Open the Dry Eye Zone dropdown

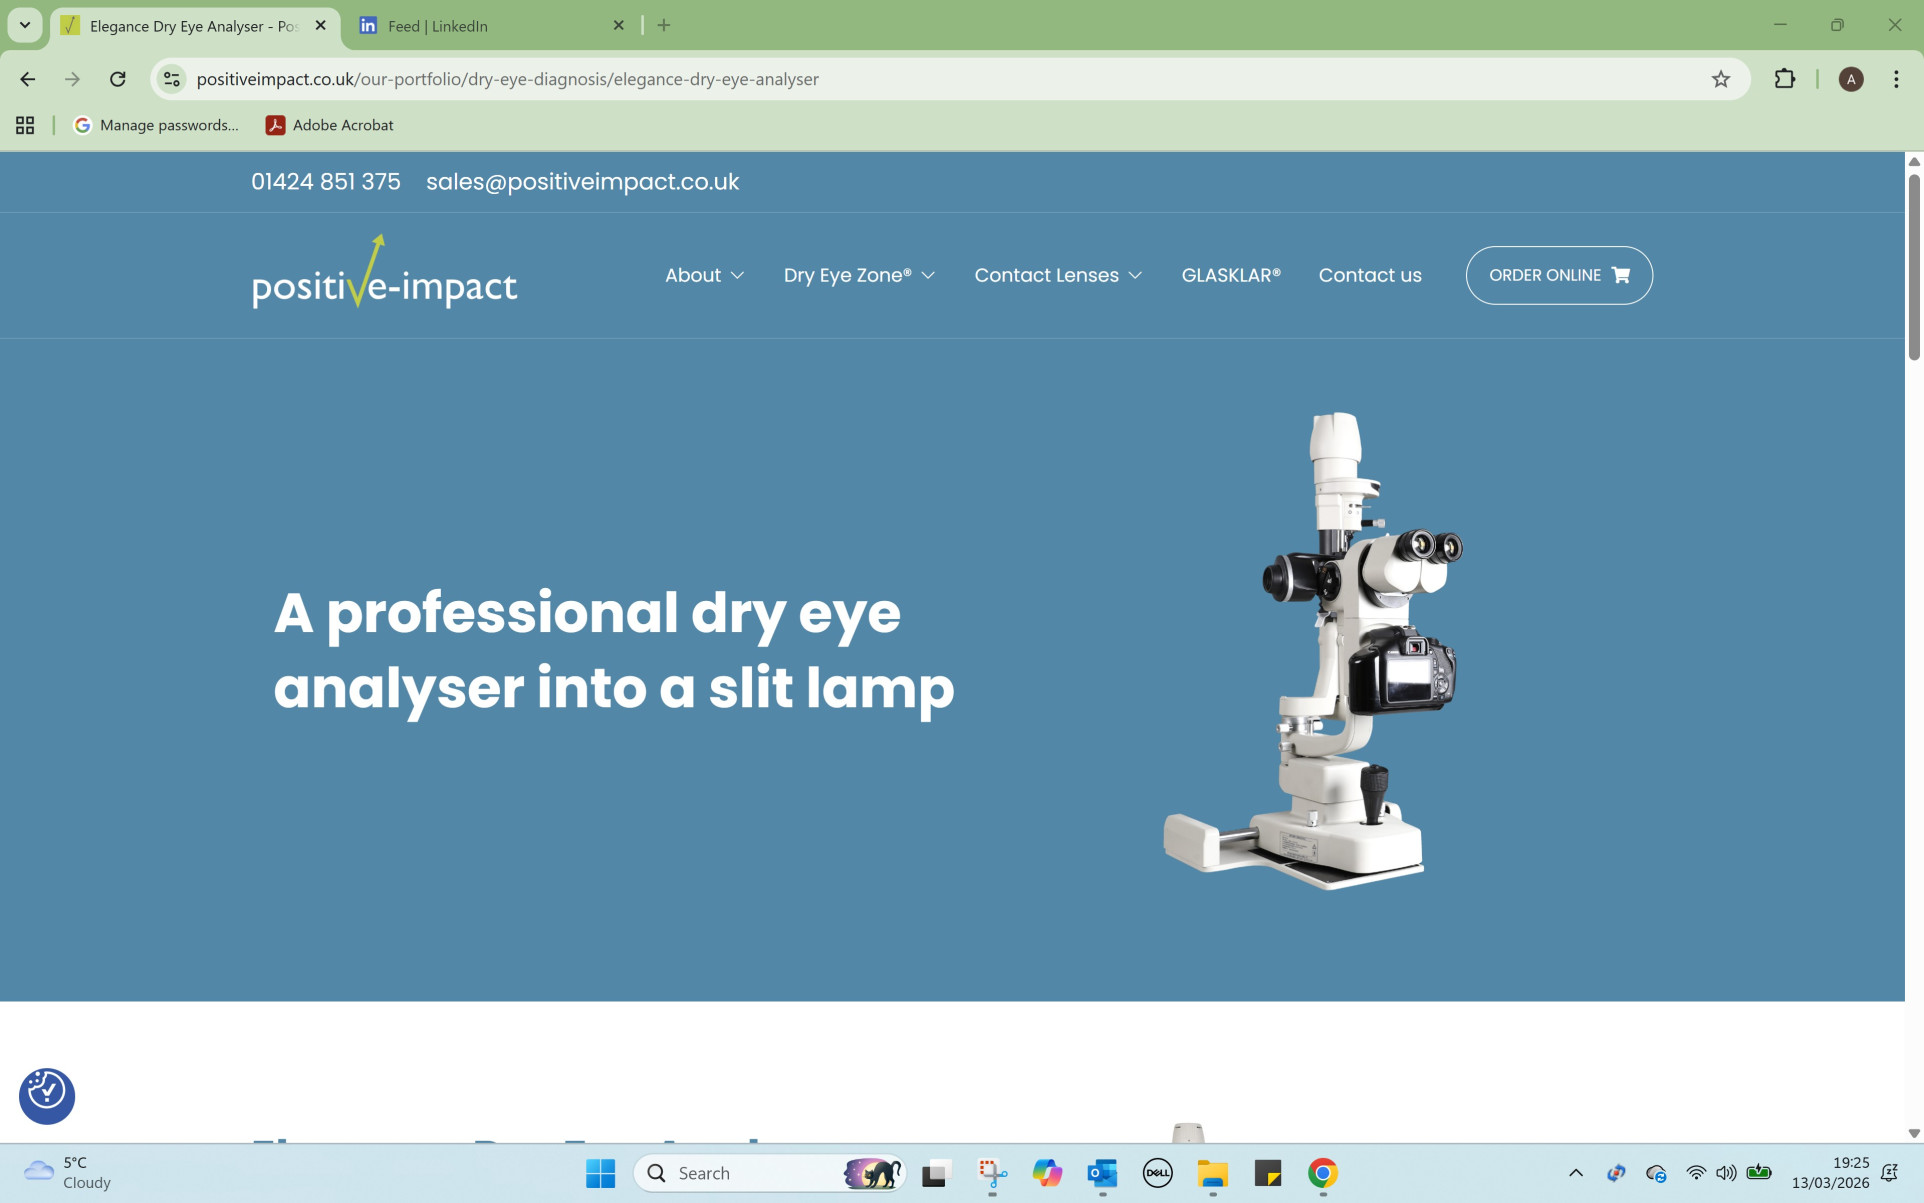point(858,275)
